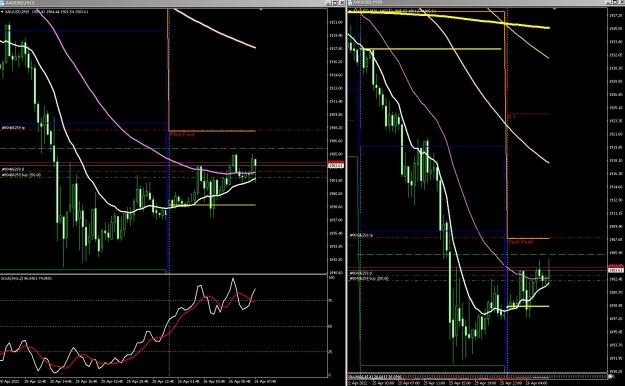
Task: Select the thick yellow trendline in right chart
Action: coord(448,18)
